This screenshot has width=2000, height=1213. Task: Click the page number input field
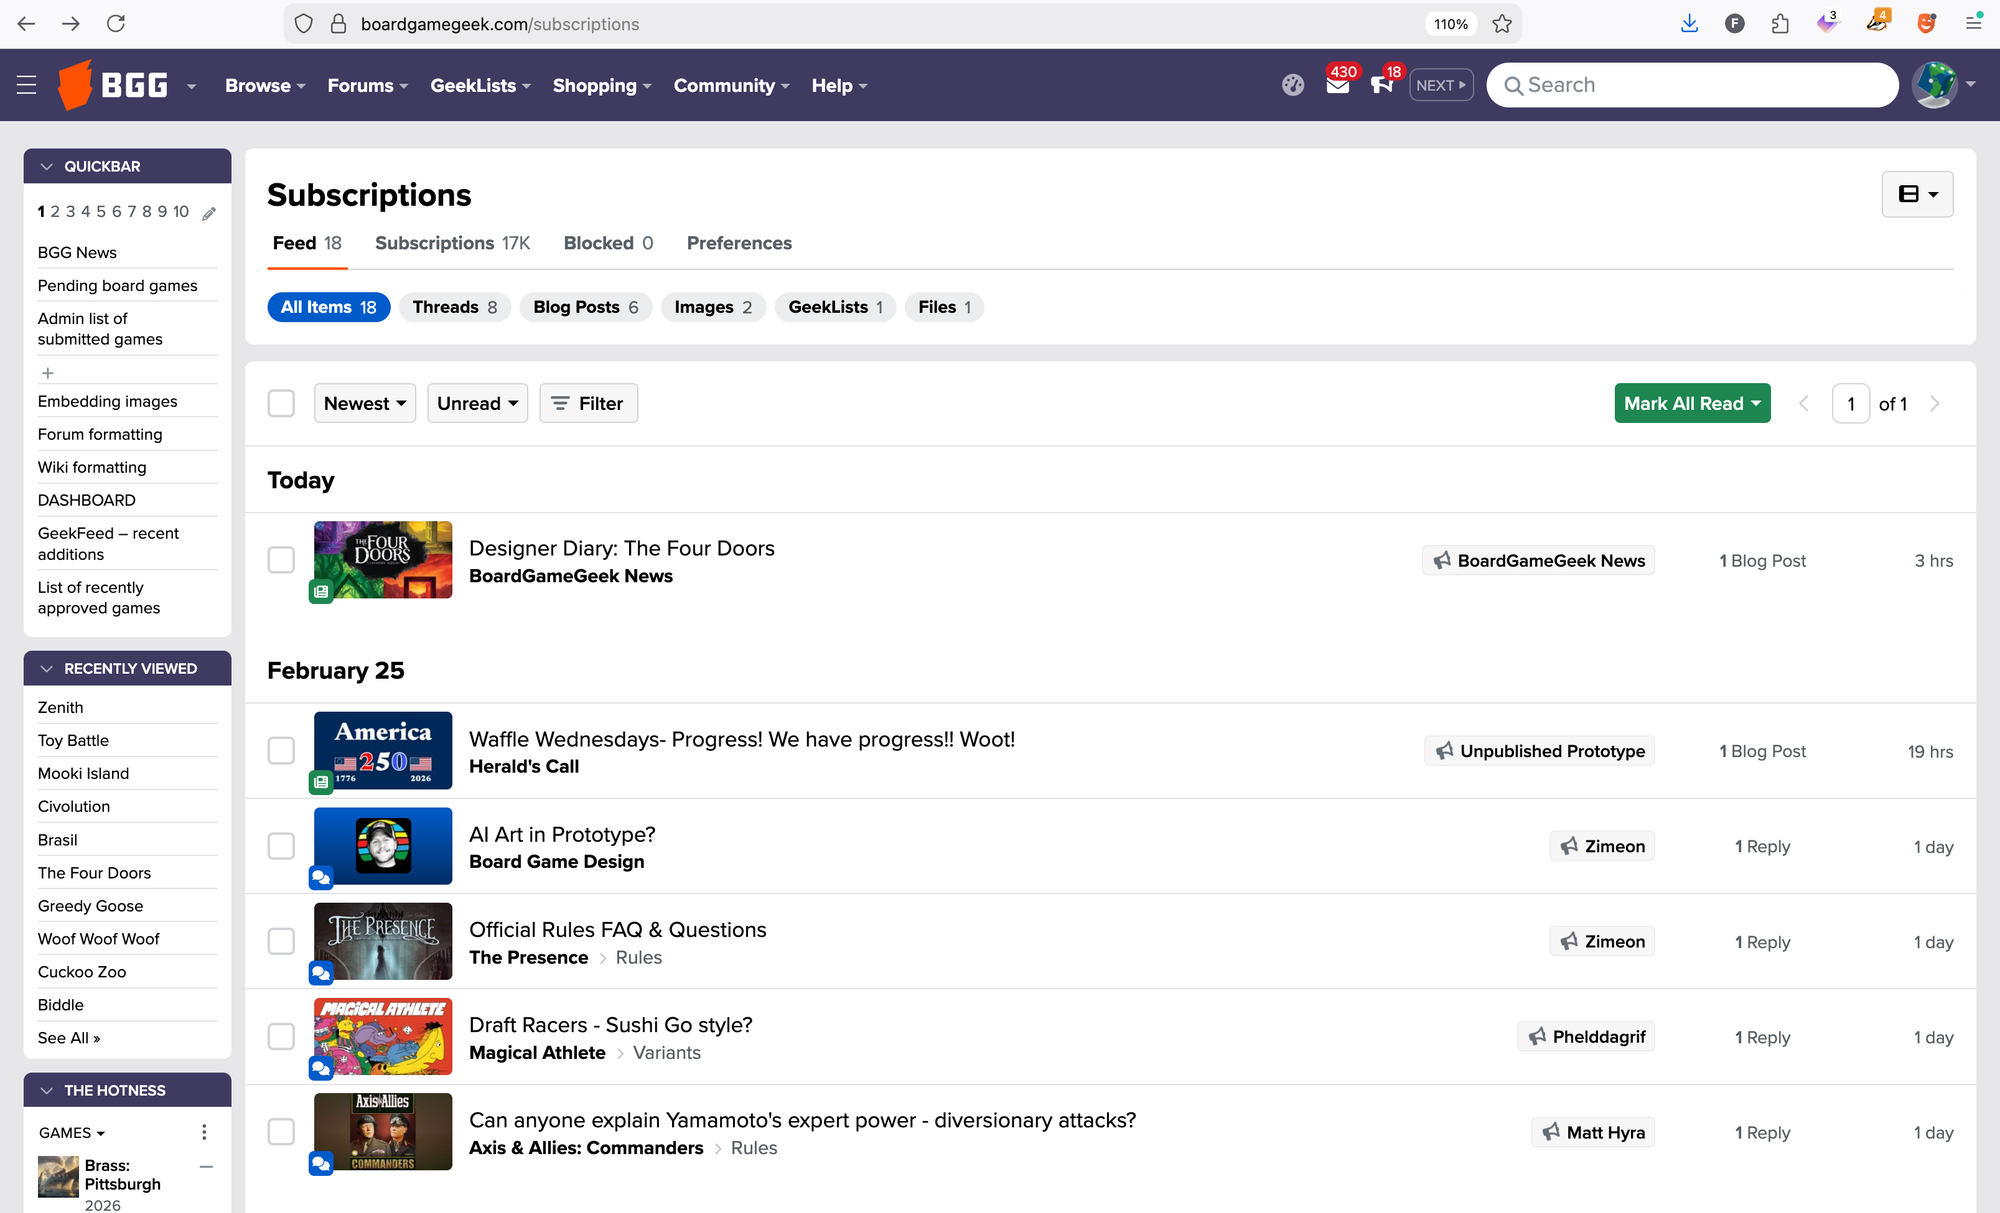coord(1851,403)
